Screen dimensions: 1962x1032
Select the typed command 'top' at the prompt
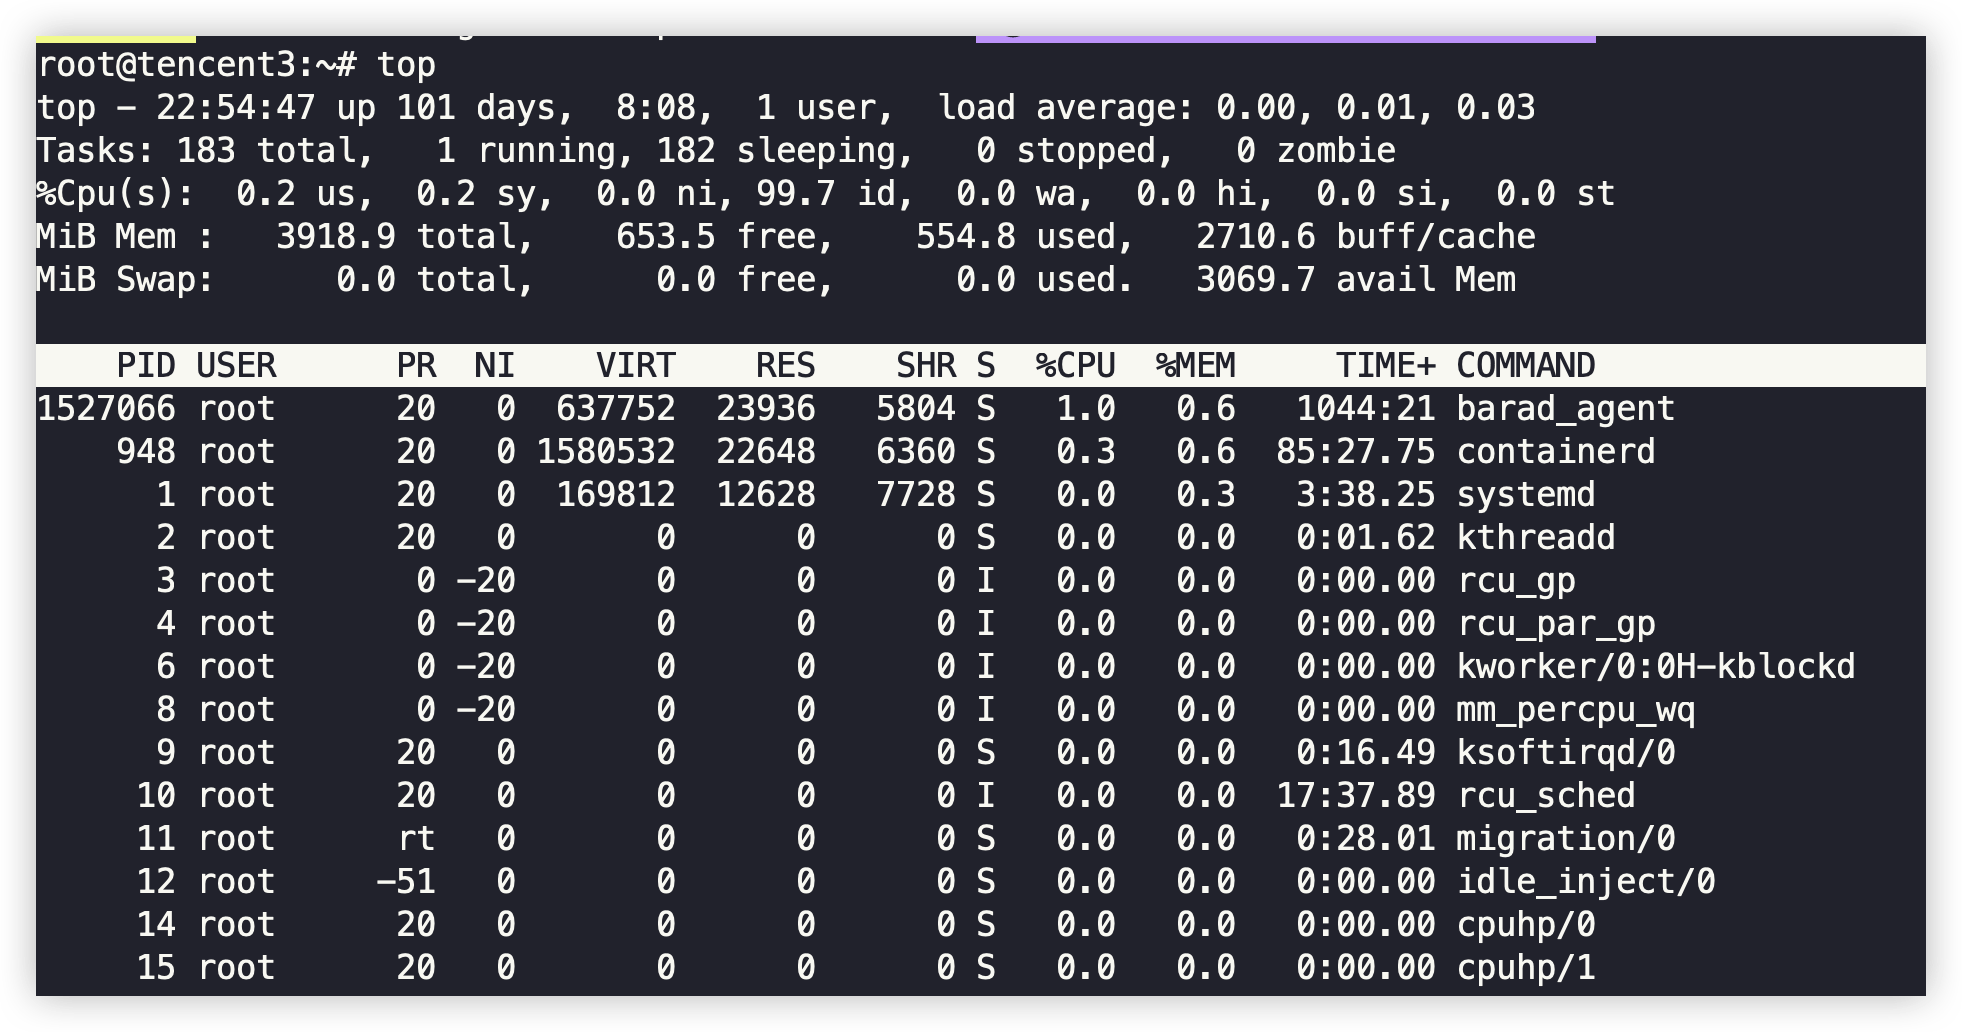(406, 65)
